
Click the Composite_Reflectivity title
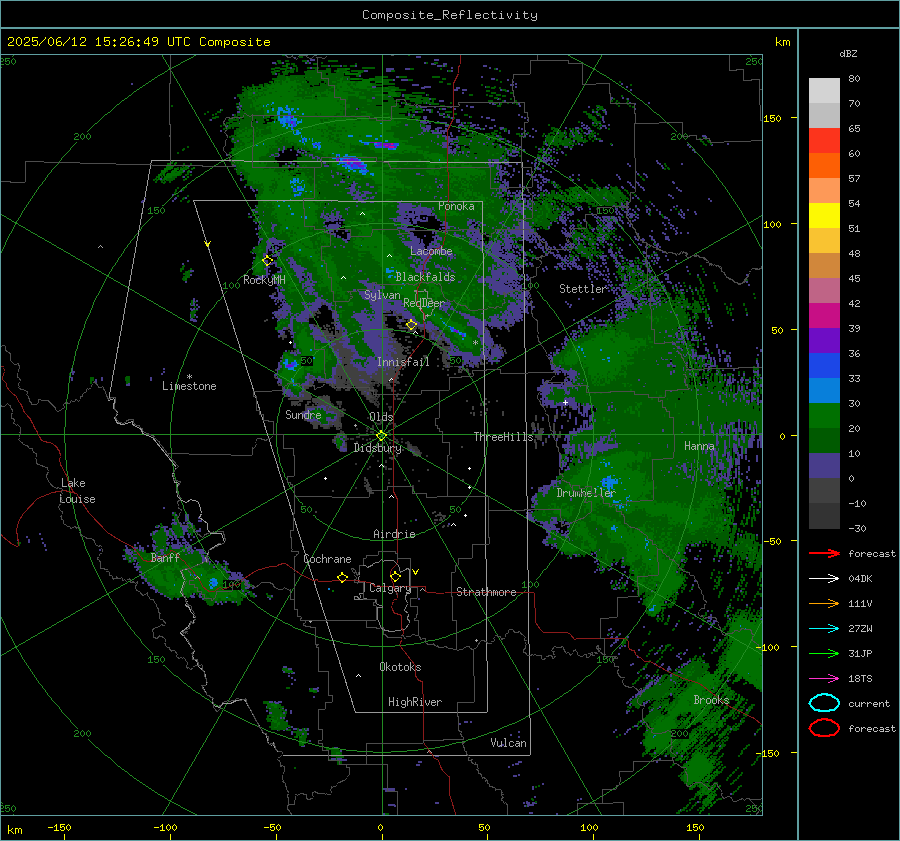tap(450, 15)
